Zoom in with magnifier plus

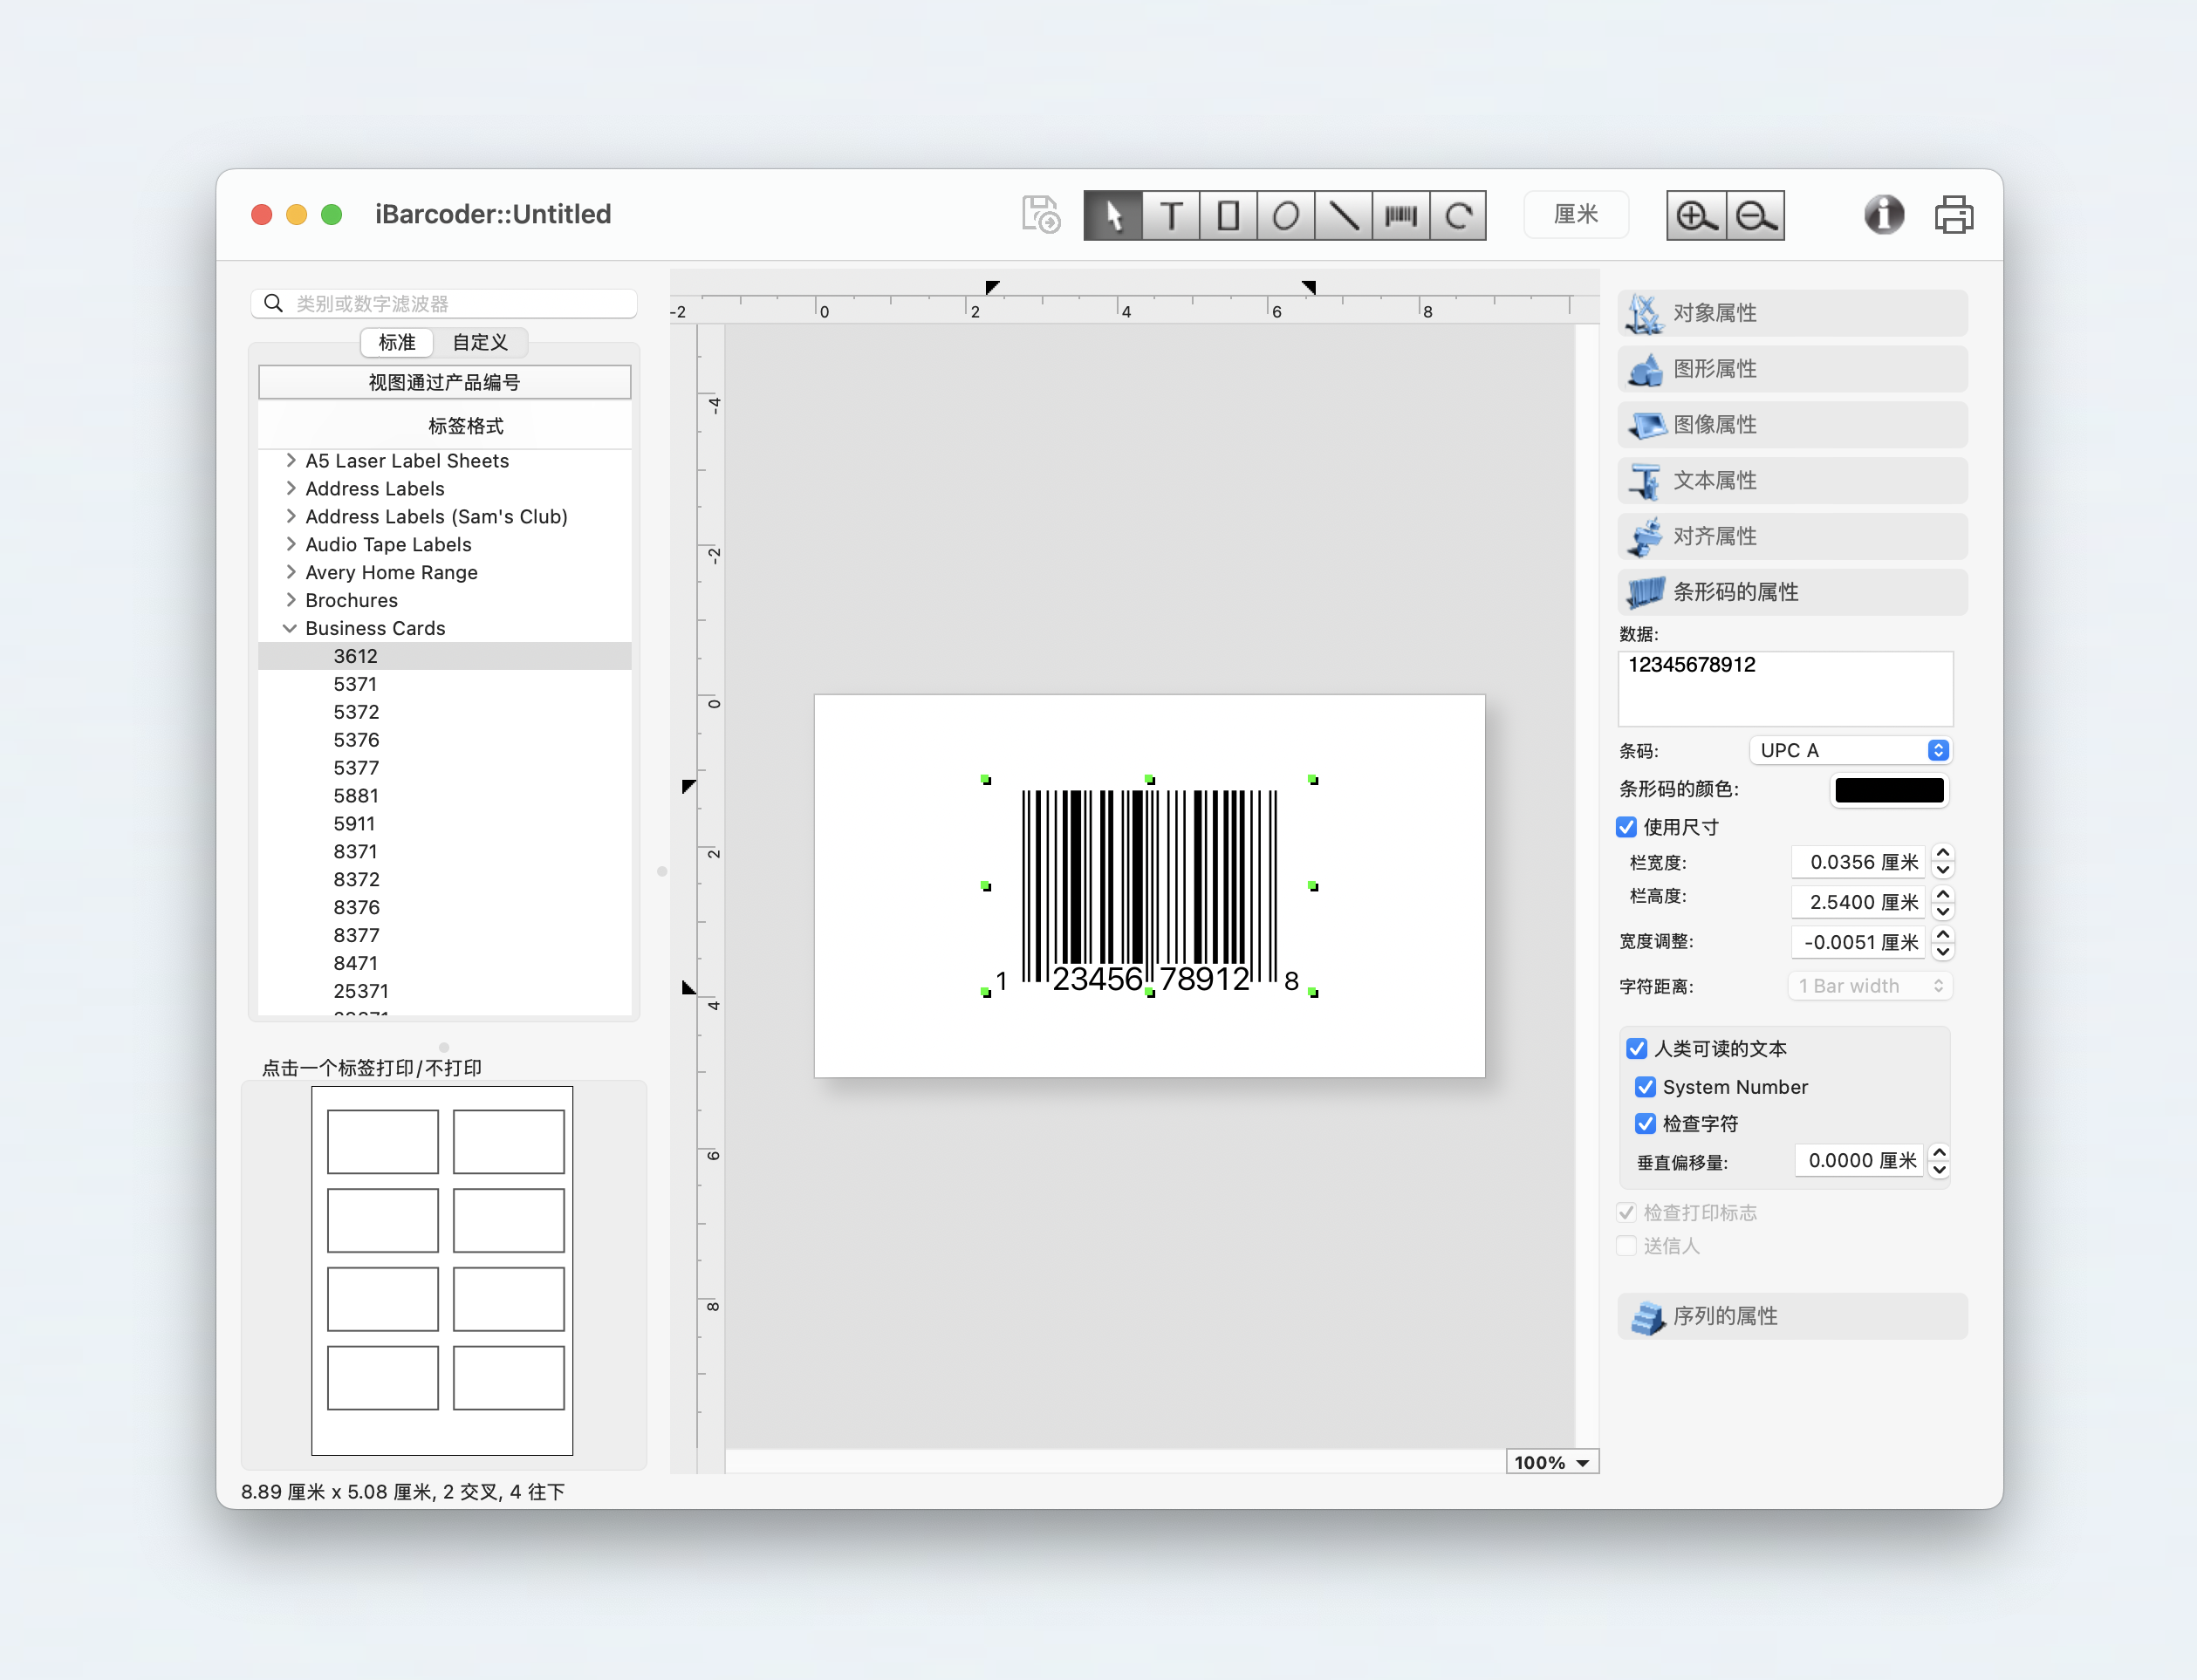tap(1696, 215)
